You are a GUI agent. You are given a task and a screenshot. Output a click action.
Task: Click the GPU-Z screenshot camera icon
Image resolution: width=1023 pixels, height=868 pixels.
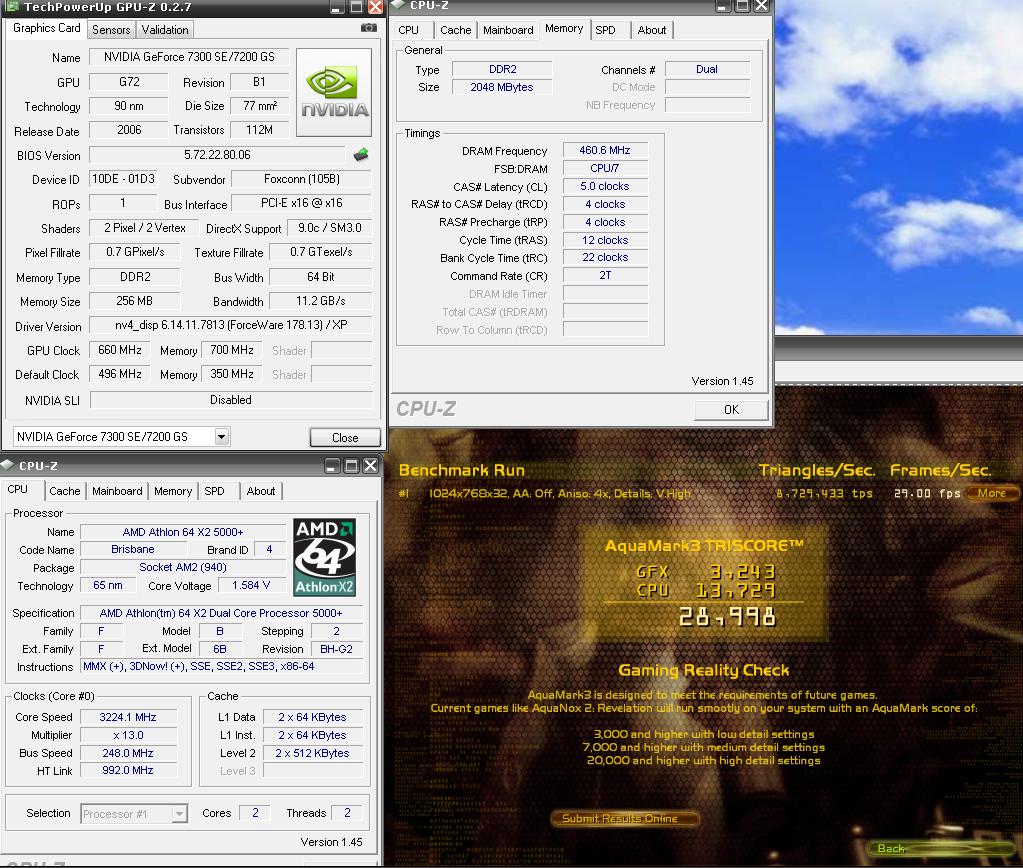coord(369,28)
